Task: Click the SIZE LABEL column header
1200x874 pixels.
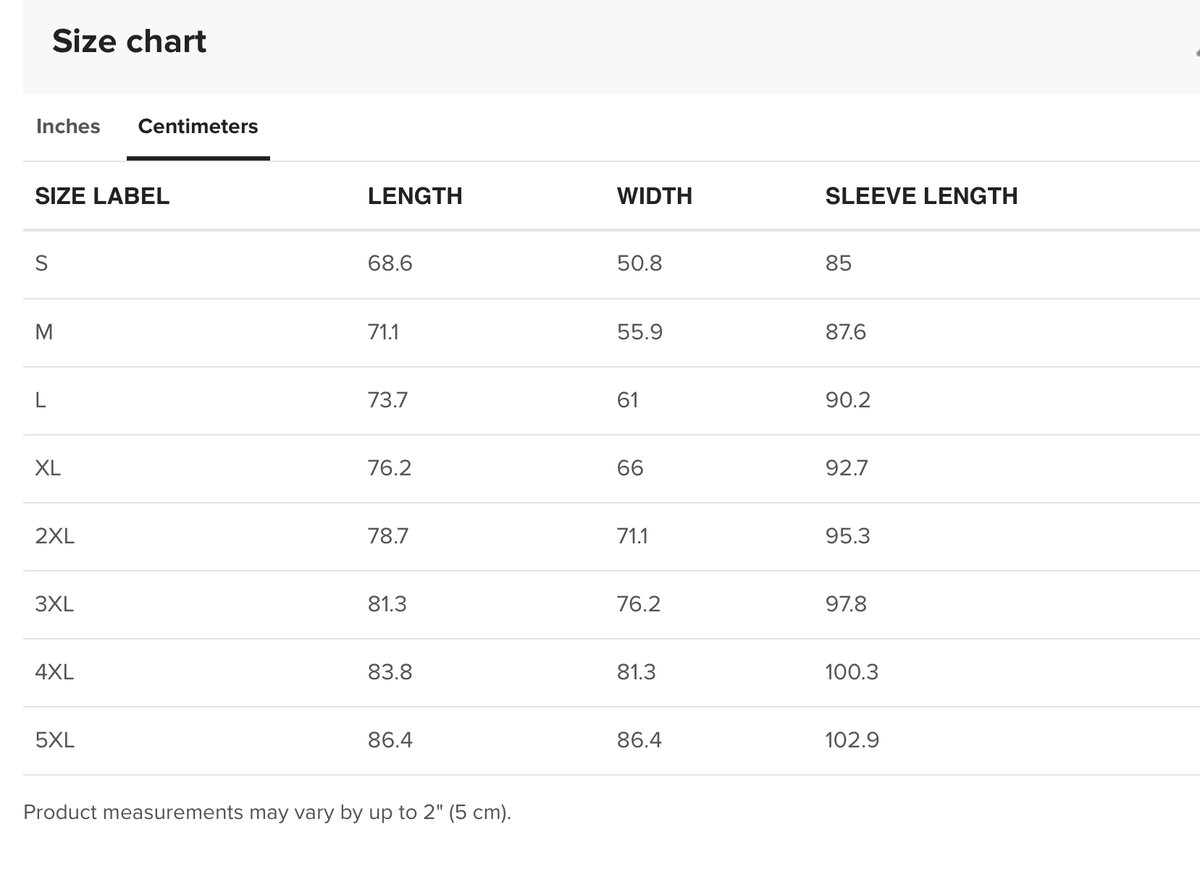Action: pos(102,196)
